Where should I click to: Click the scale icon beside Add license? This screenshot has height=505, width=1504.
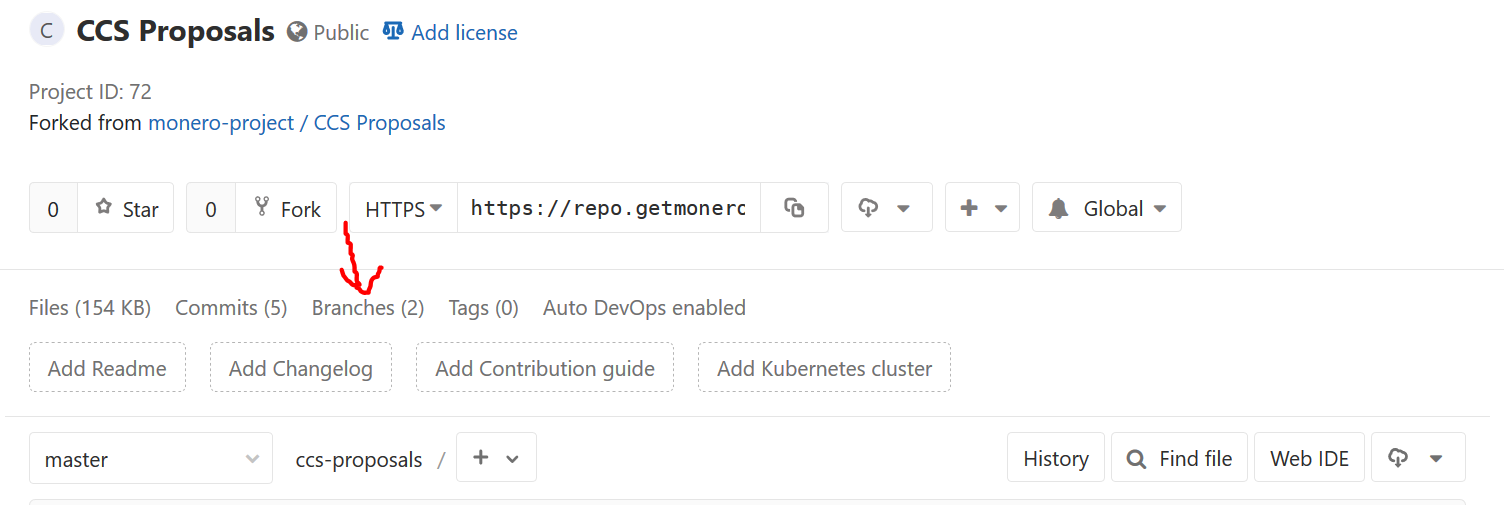coord(393,31)
